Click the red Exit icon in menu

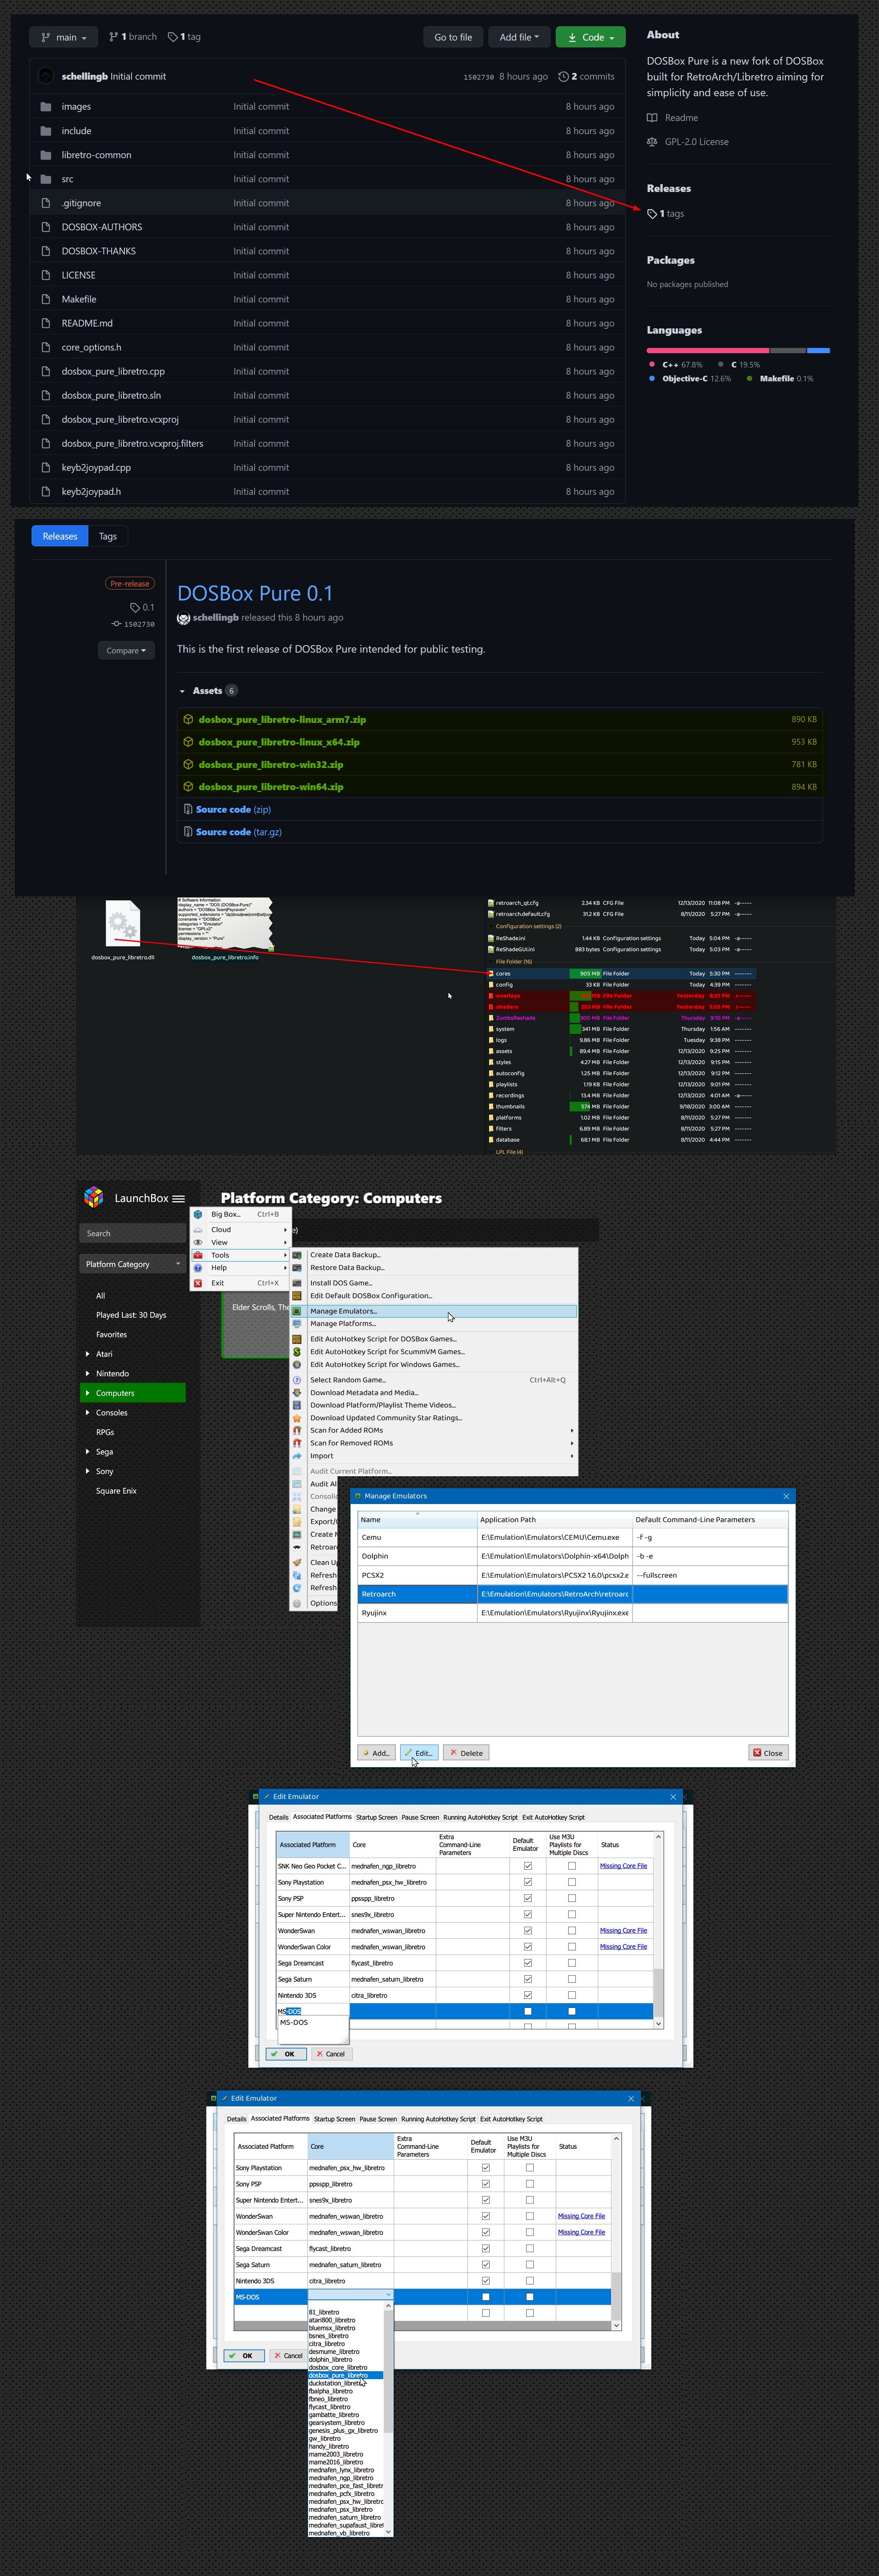pyautogui.click(x=198, y=1283)
